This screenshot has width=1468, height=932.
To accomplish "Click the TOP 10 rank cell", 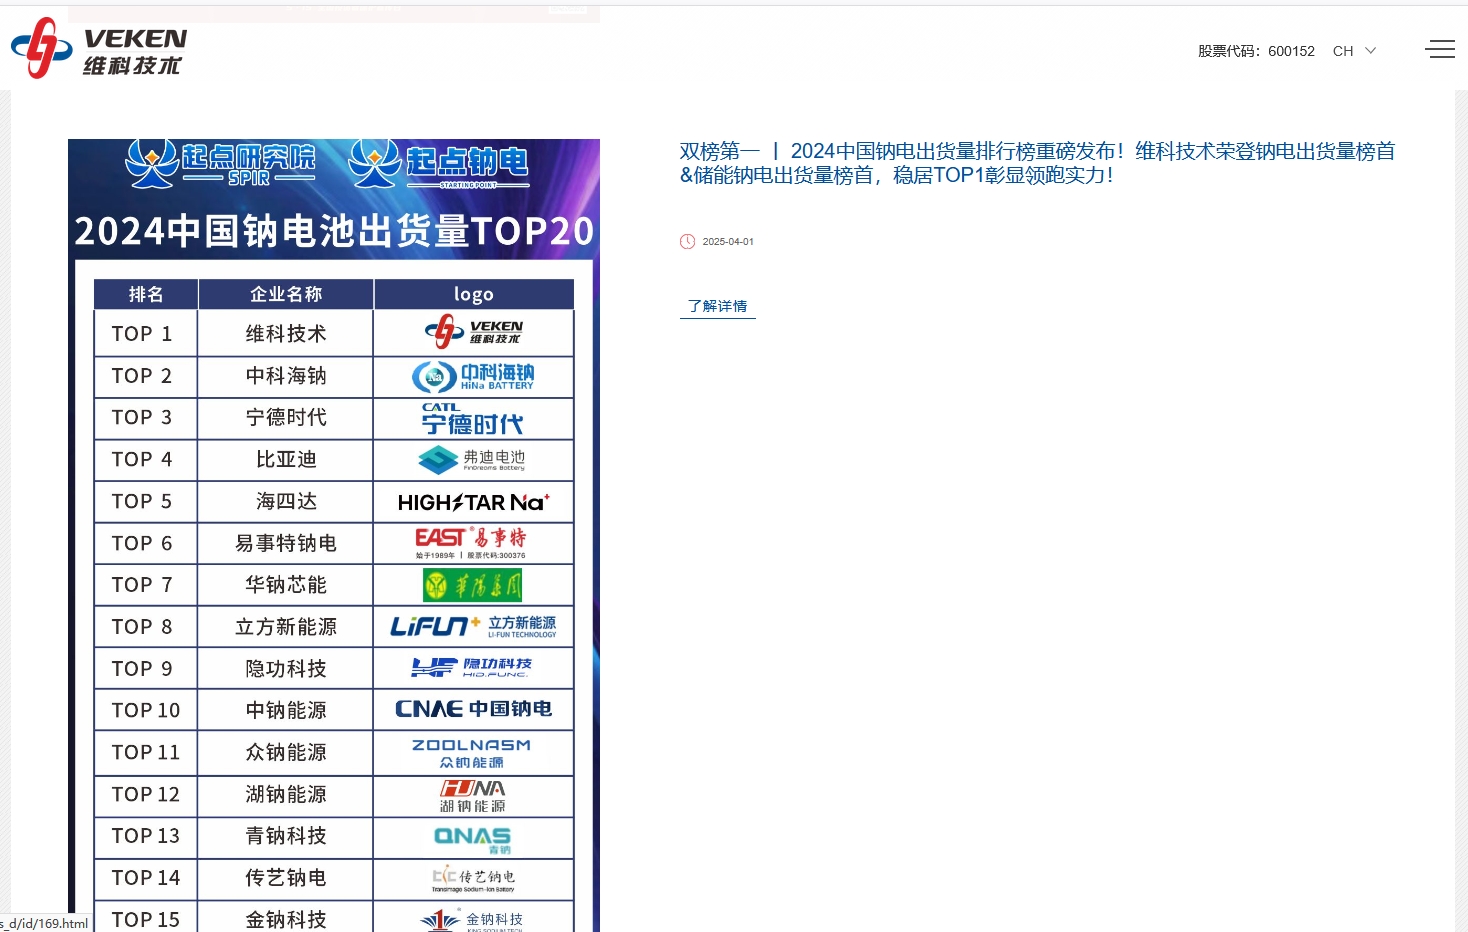I will point(146,711).
